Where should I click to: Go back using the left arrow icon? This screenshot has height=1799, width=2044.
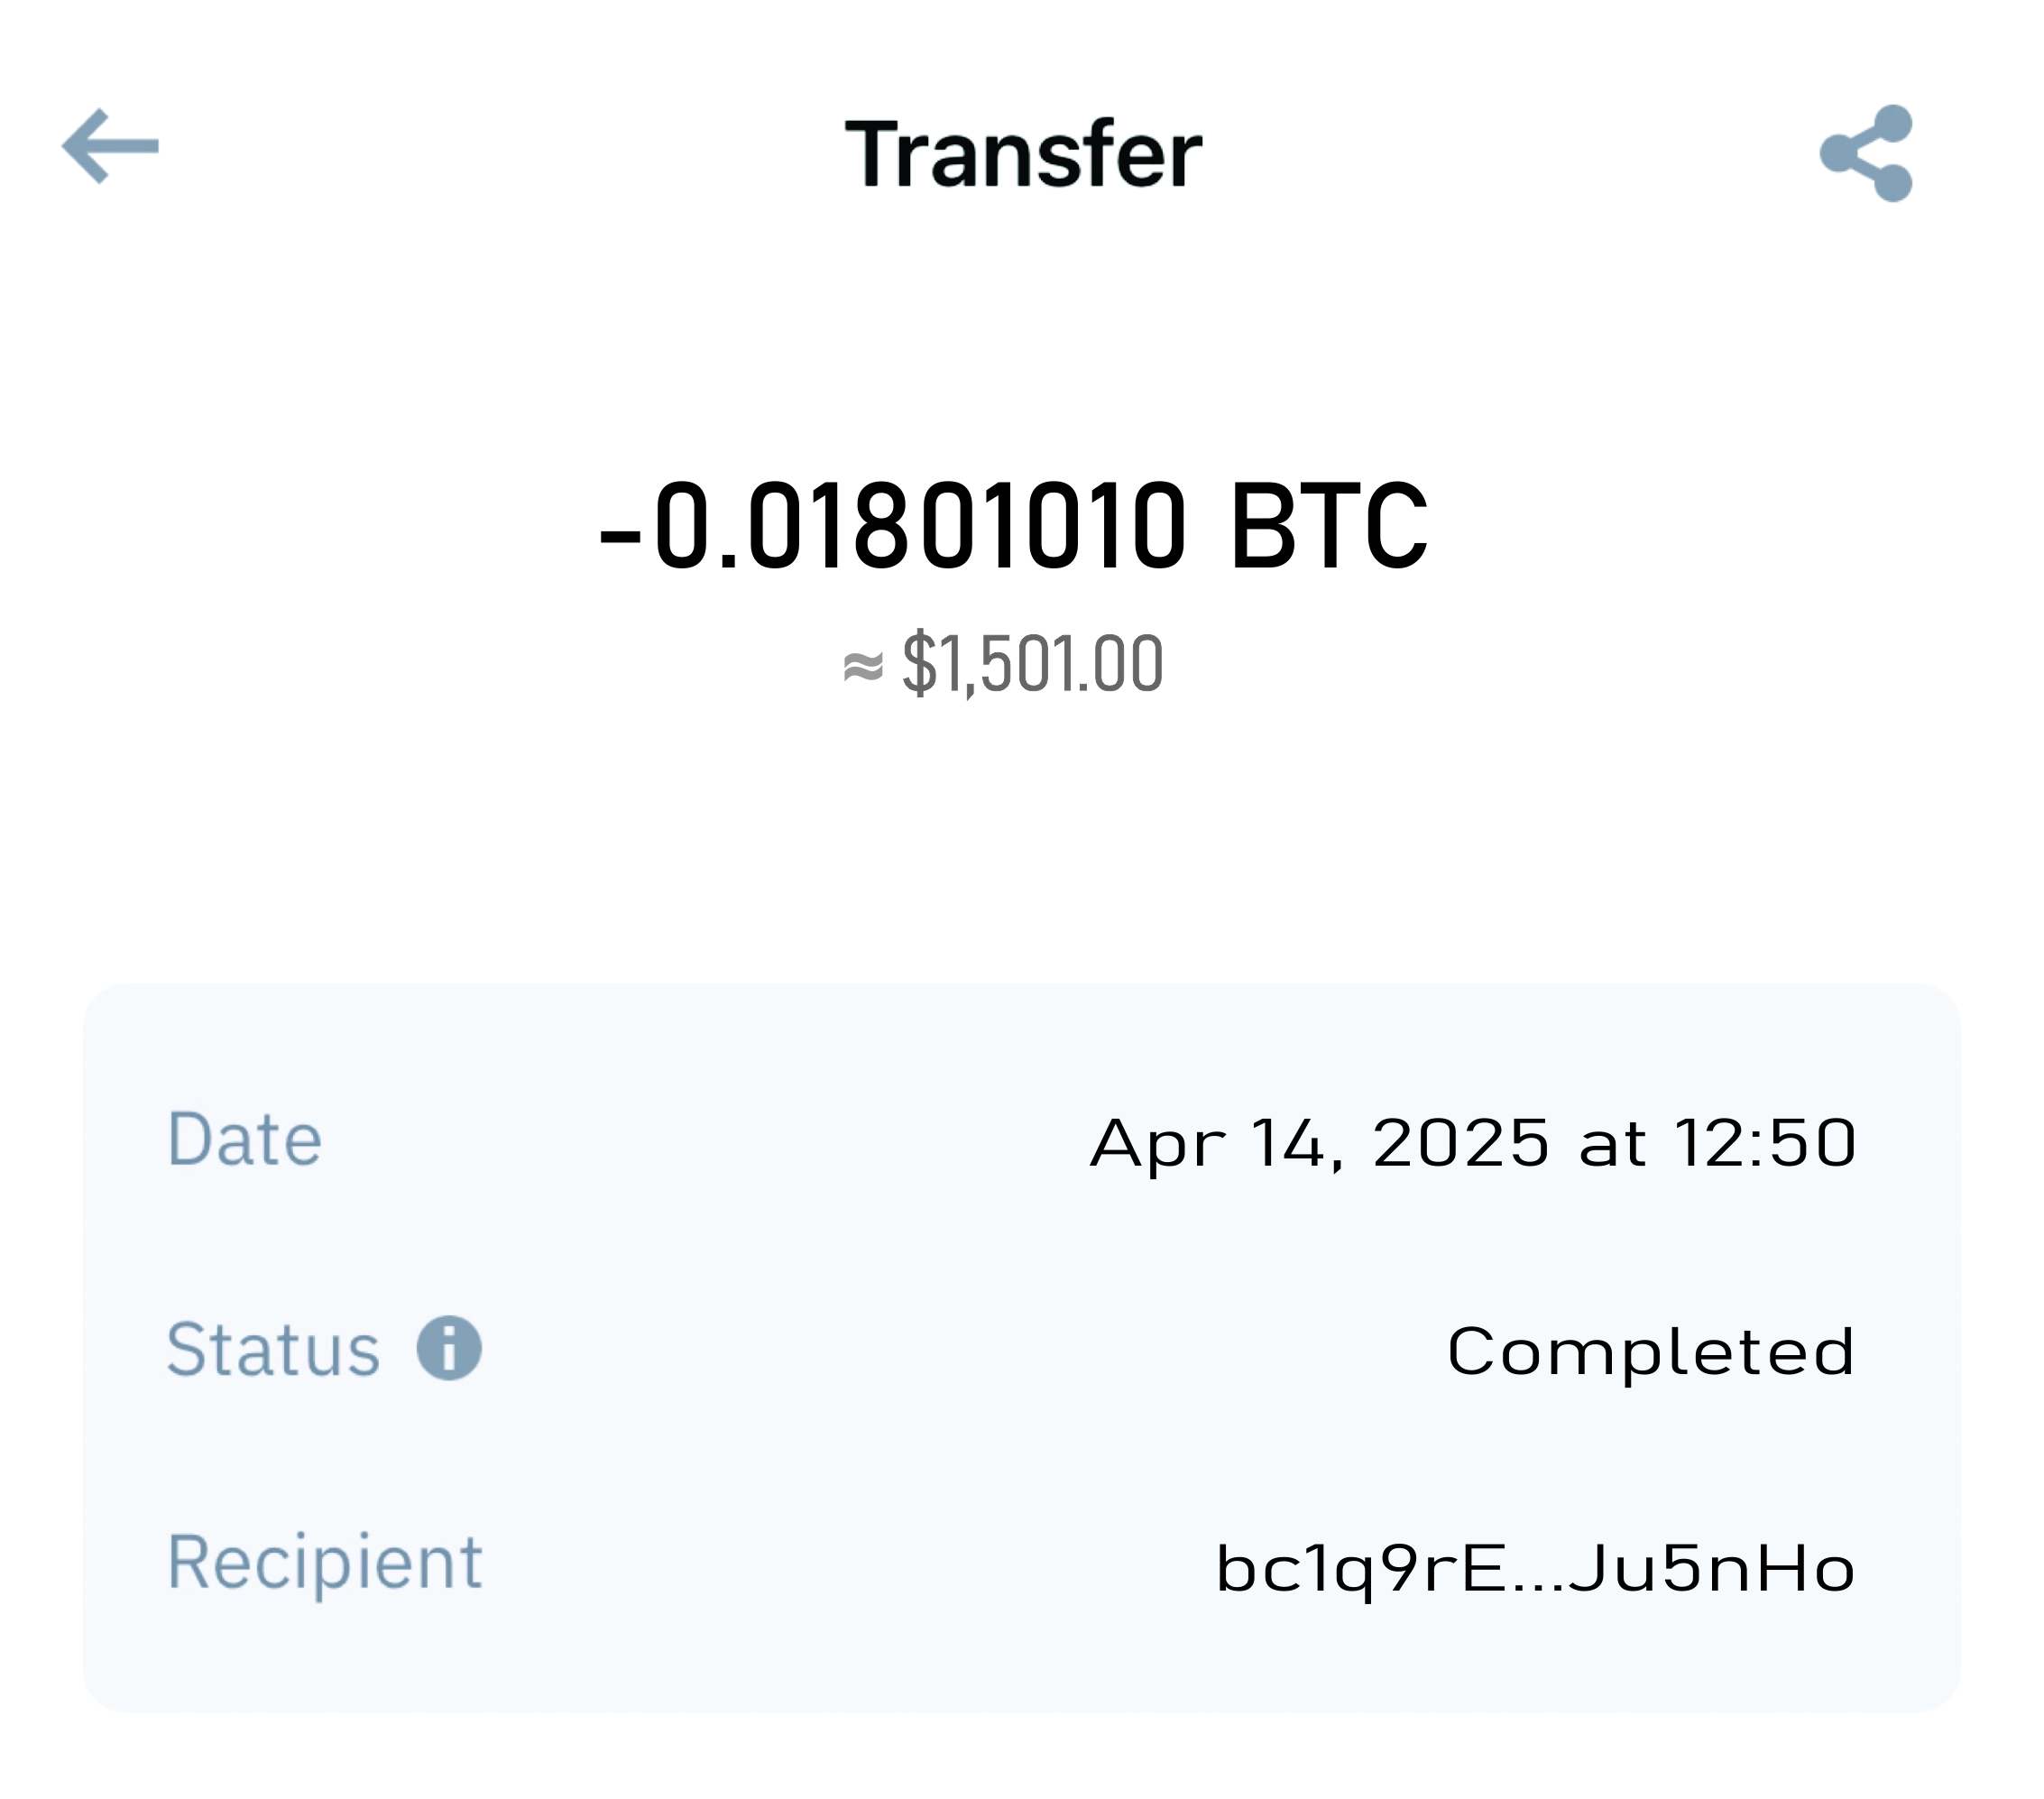click(110, 146)
